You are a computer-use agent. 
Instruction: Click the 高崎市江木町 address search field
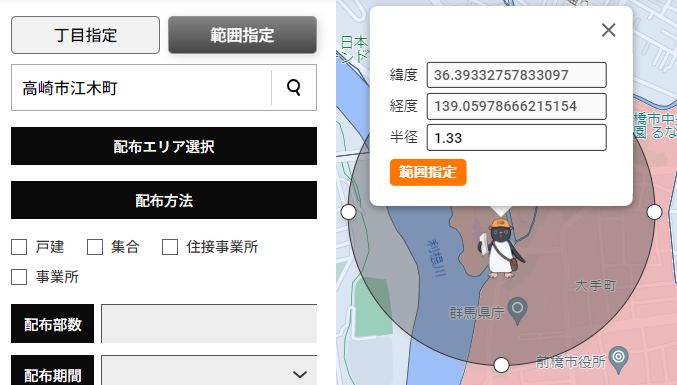(141, 88)
